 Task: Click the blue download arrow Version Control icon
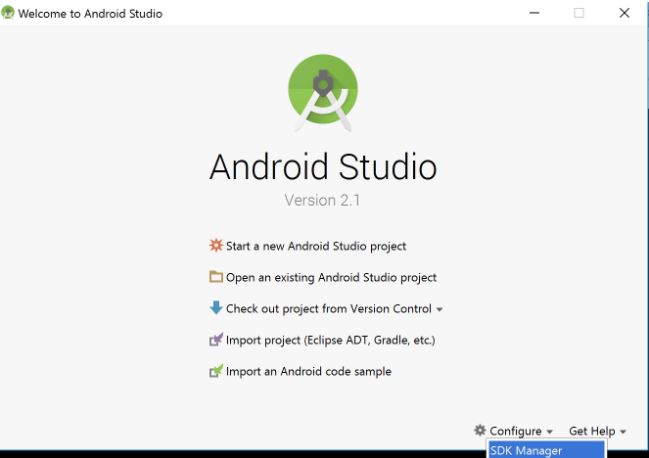pyautogui.click(x=216, y=308)
